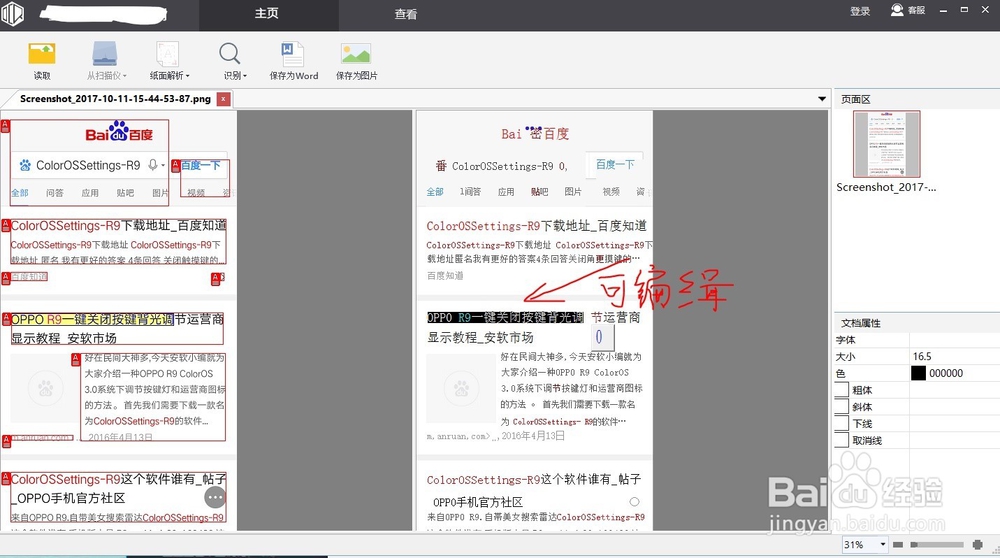Select the Screenshot_2017-10-11 document tab
The height and width of the screenshot is (558, 1000).
click(x=115, y=99)
